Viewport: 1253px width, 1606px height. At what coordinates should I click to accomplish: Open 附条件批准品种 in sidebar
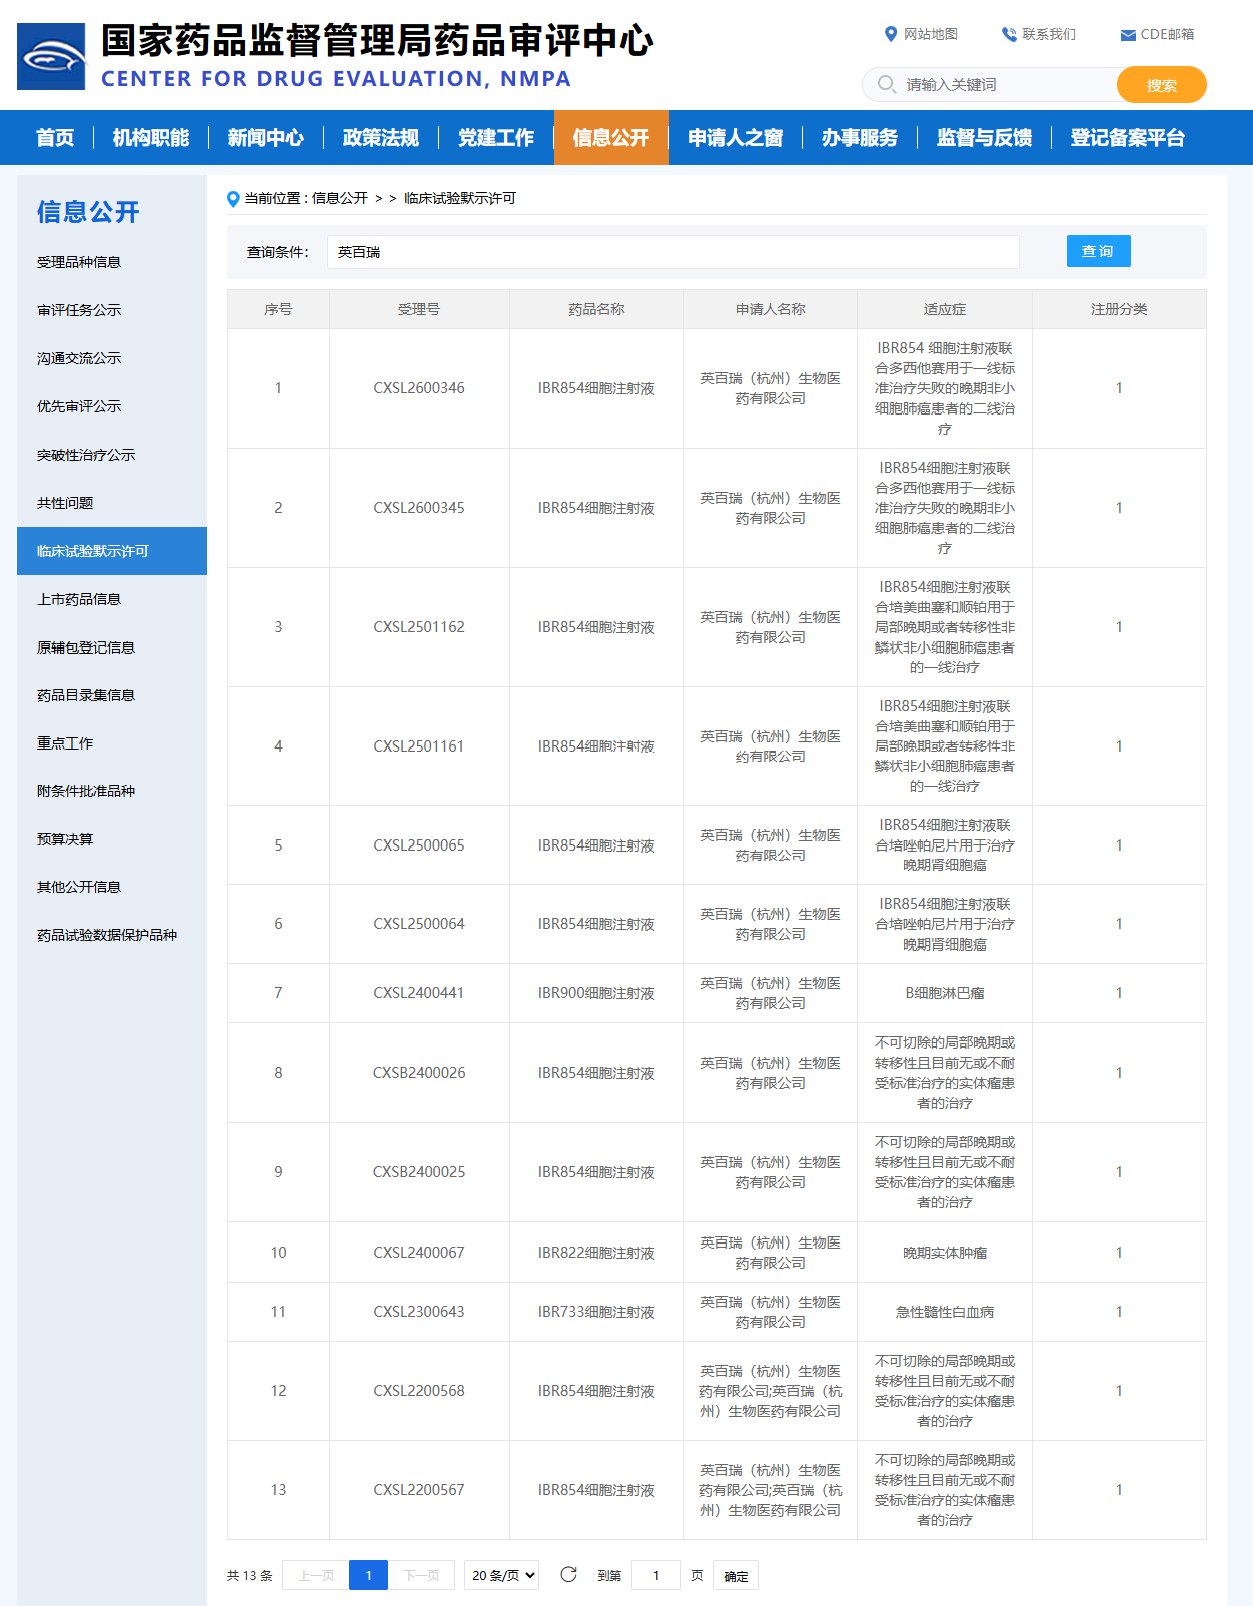(x=86, y=791)
